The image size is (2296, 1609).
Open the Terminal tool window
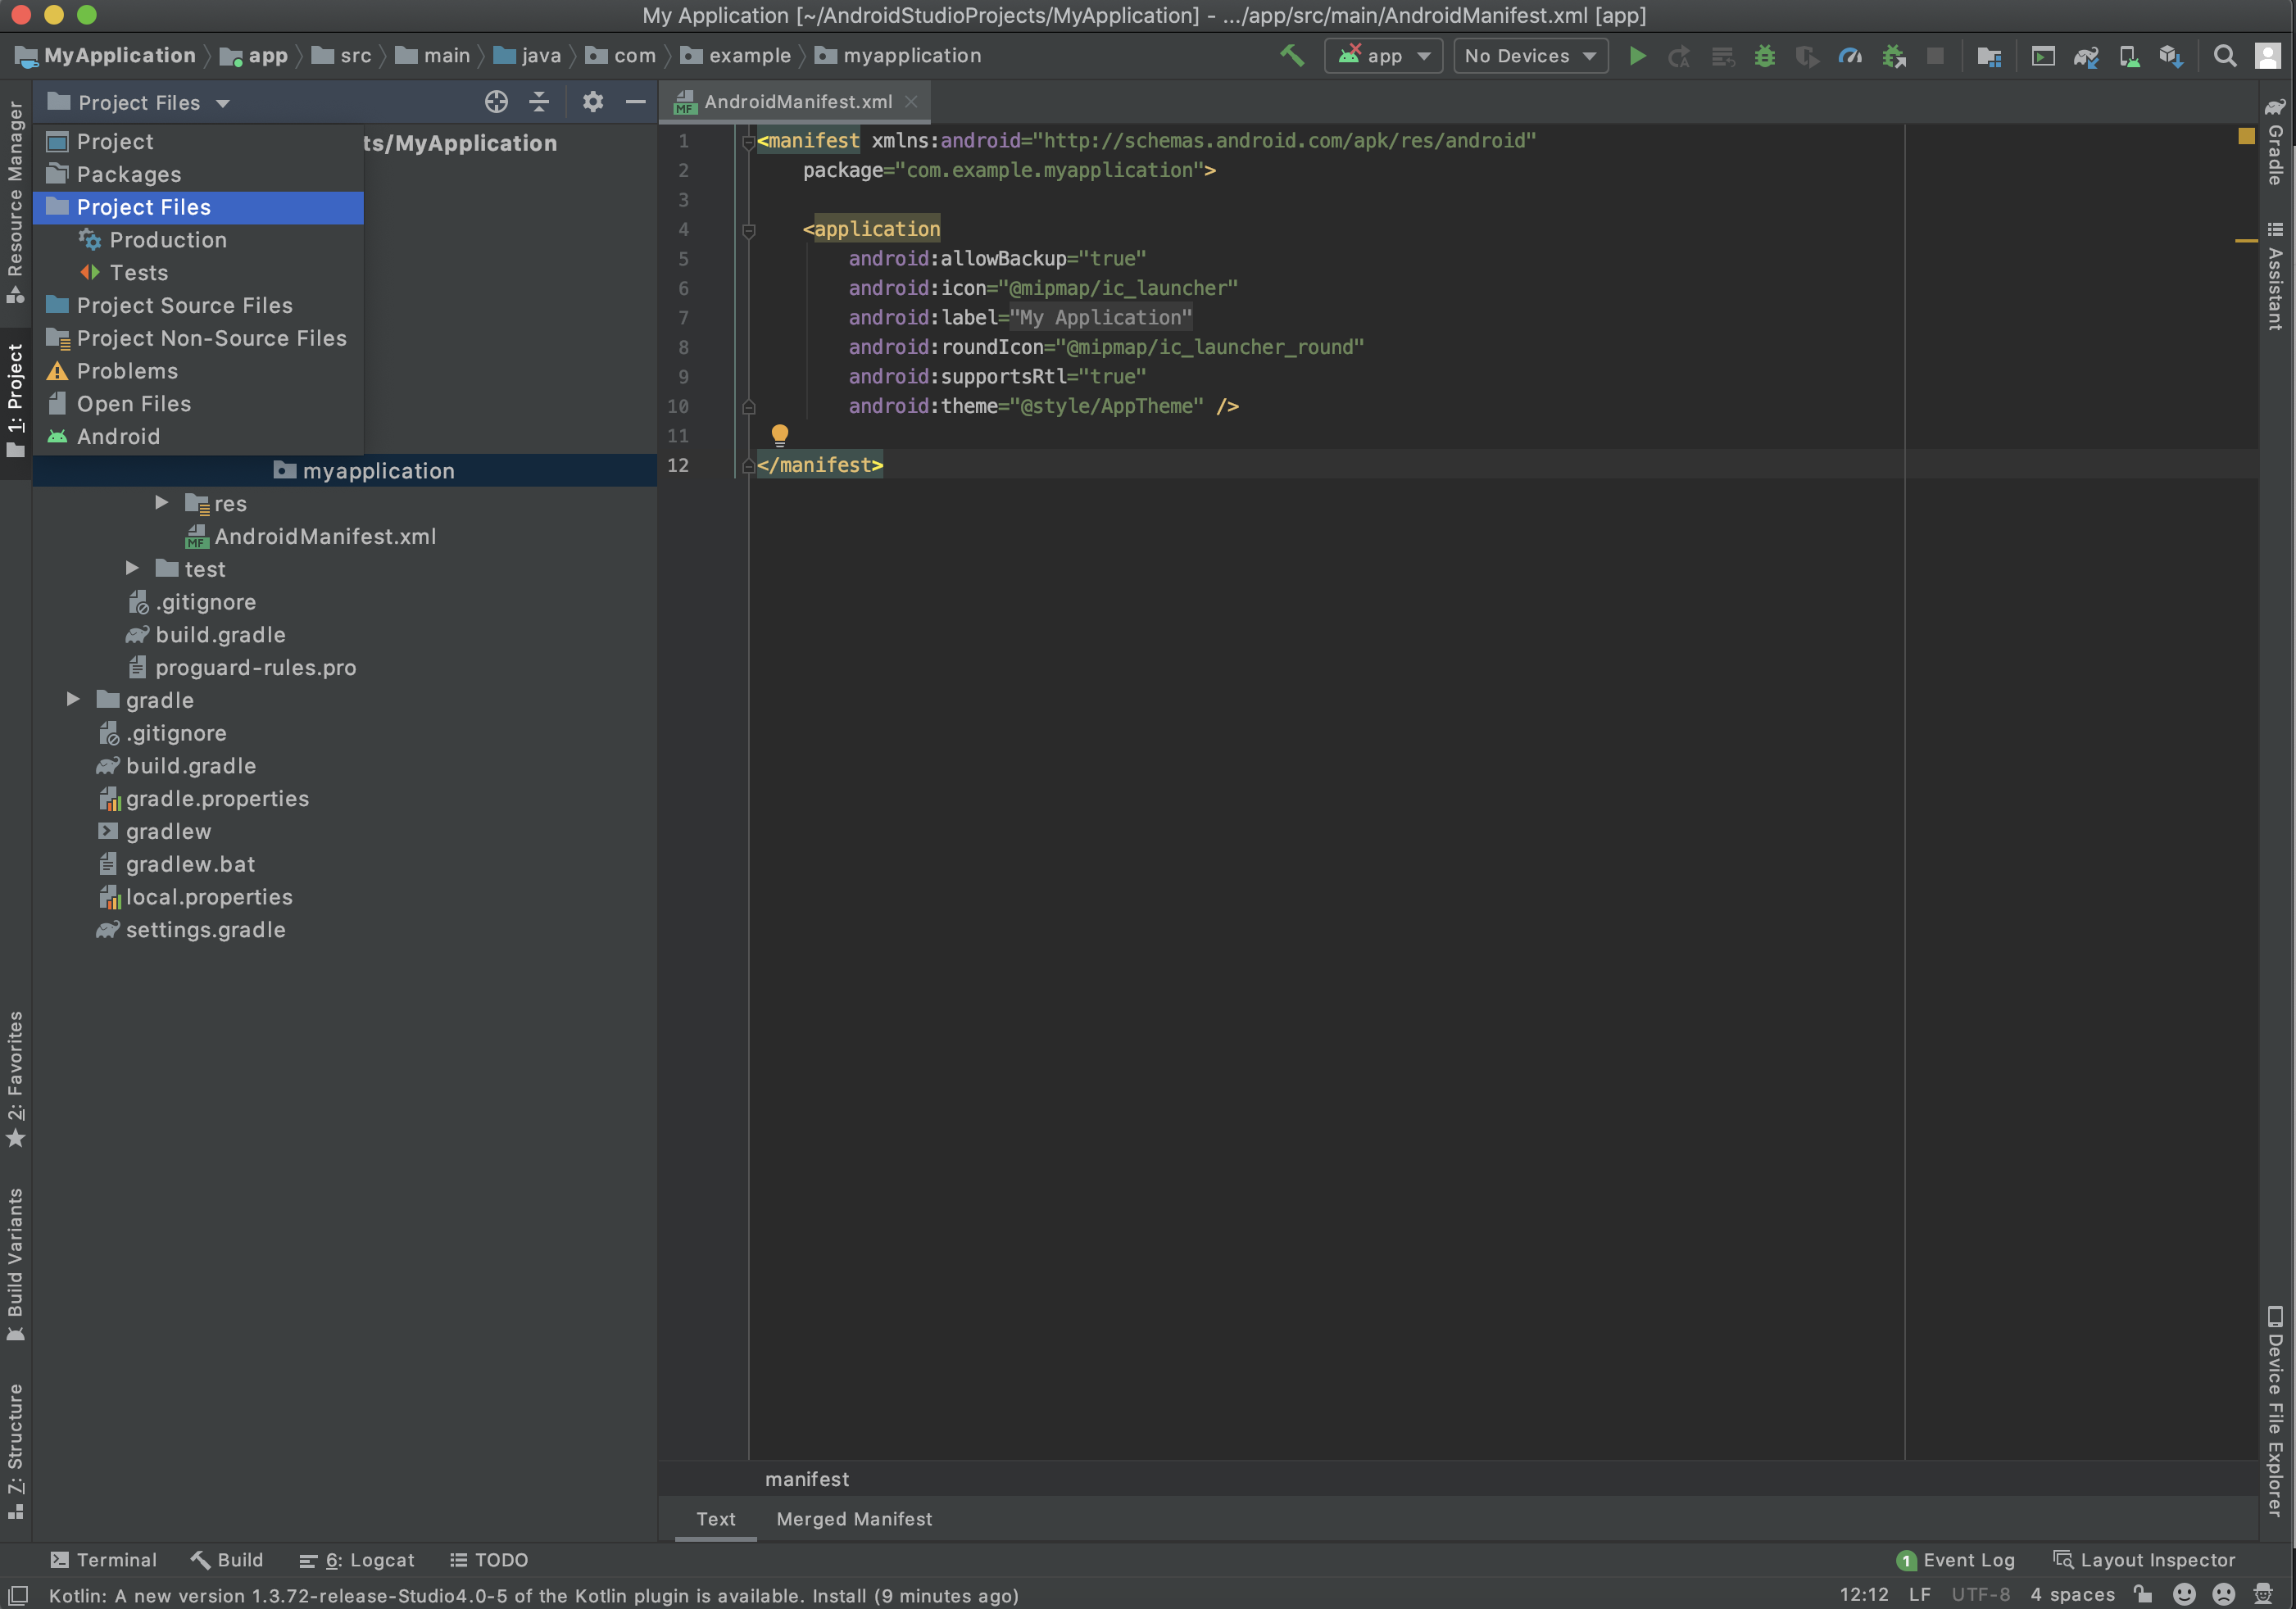pyautogui.click(x=104, y=1559)
